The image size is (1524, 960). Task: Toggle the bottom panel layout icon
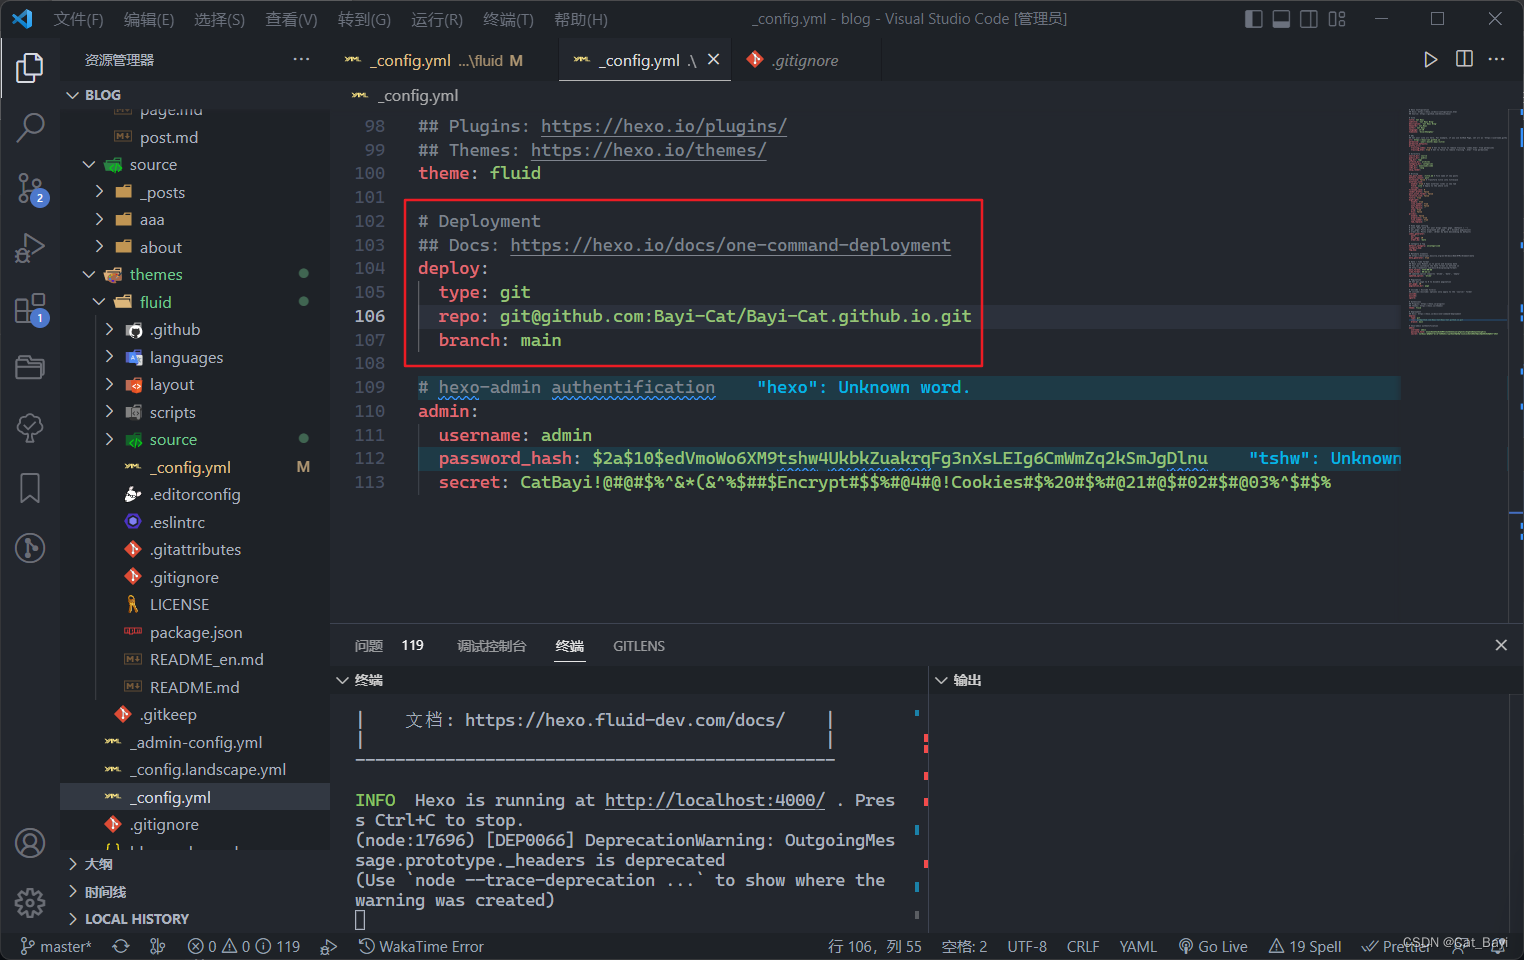tap(1281, 19)
